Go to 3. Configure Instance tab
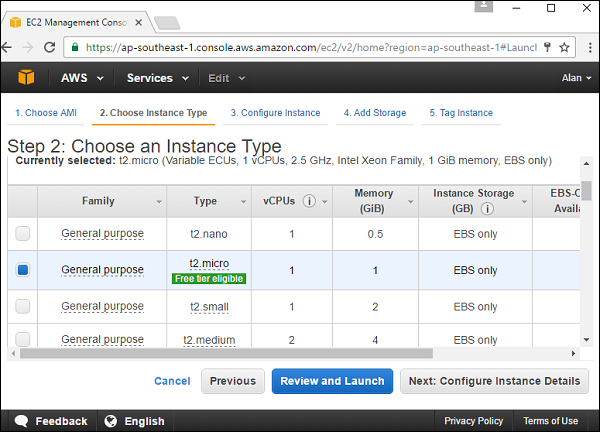 pyautogui.click(x=275, y=113)
